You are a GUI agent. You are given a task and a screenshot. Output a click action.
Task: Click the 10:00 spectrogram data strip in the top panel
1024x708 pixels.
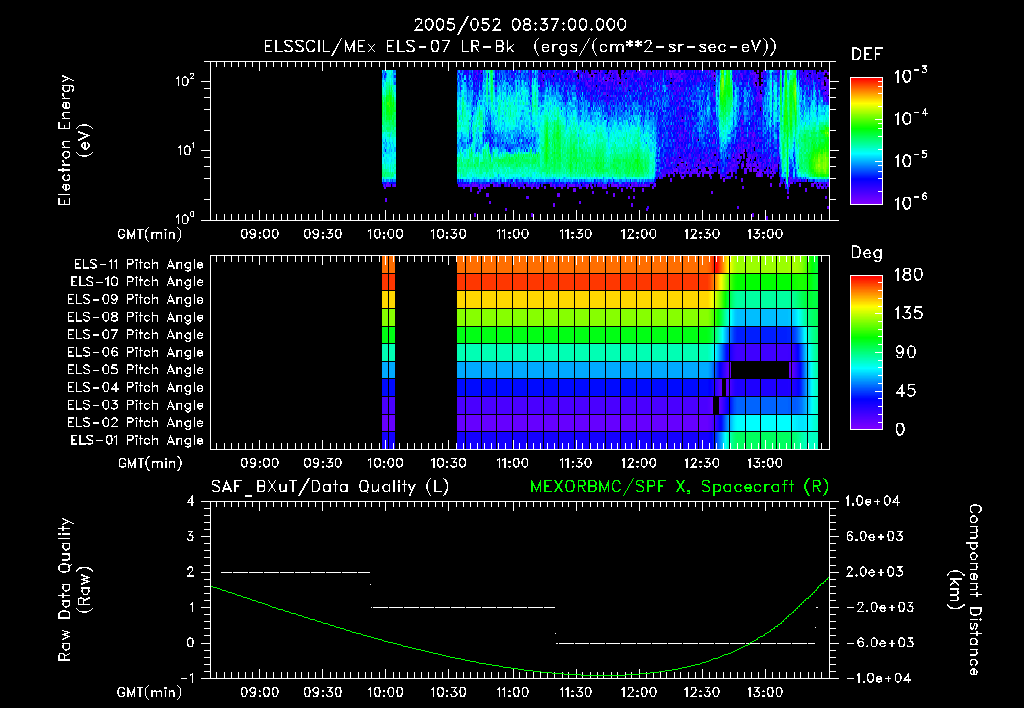pyautogui.click(x=389, y=127)
